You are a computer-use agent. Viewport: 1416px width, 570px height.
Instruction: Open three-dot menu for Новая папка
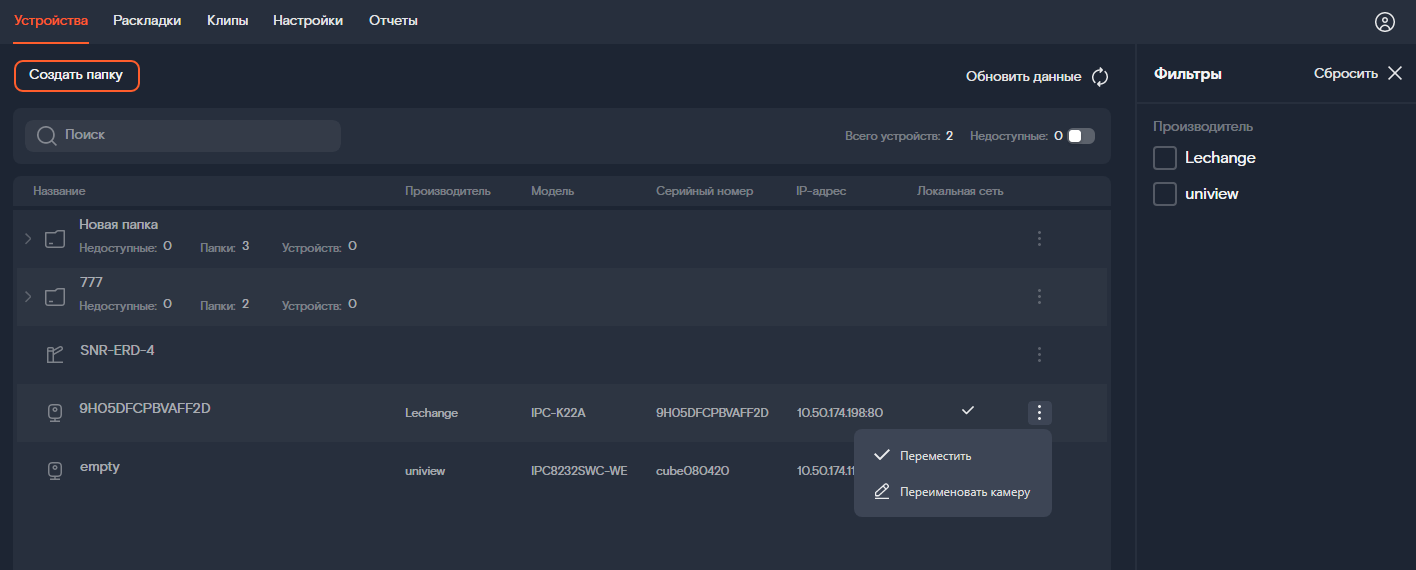(1039, 238)
